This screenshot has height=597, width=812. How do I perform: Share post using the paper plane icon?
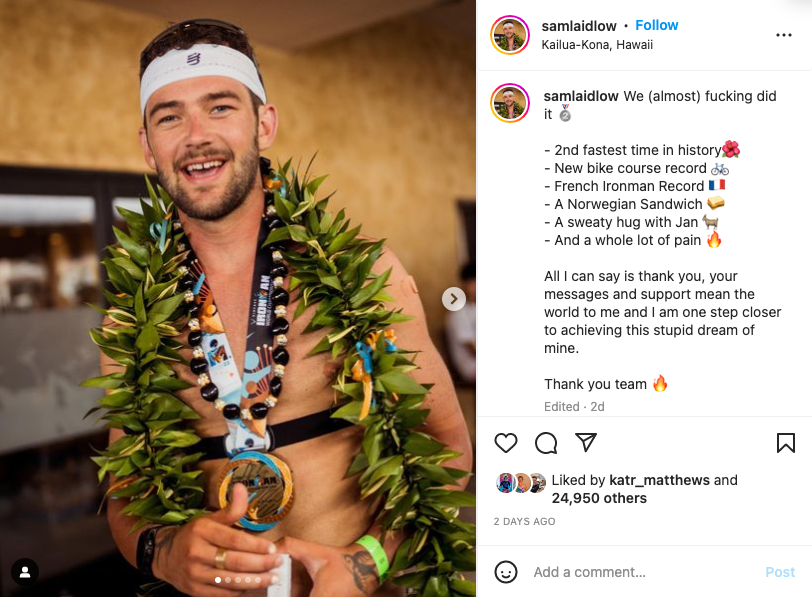[586, 443]
